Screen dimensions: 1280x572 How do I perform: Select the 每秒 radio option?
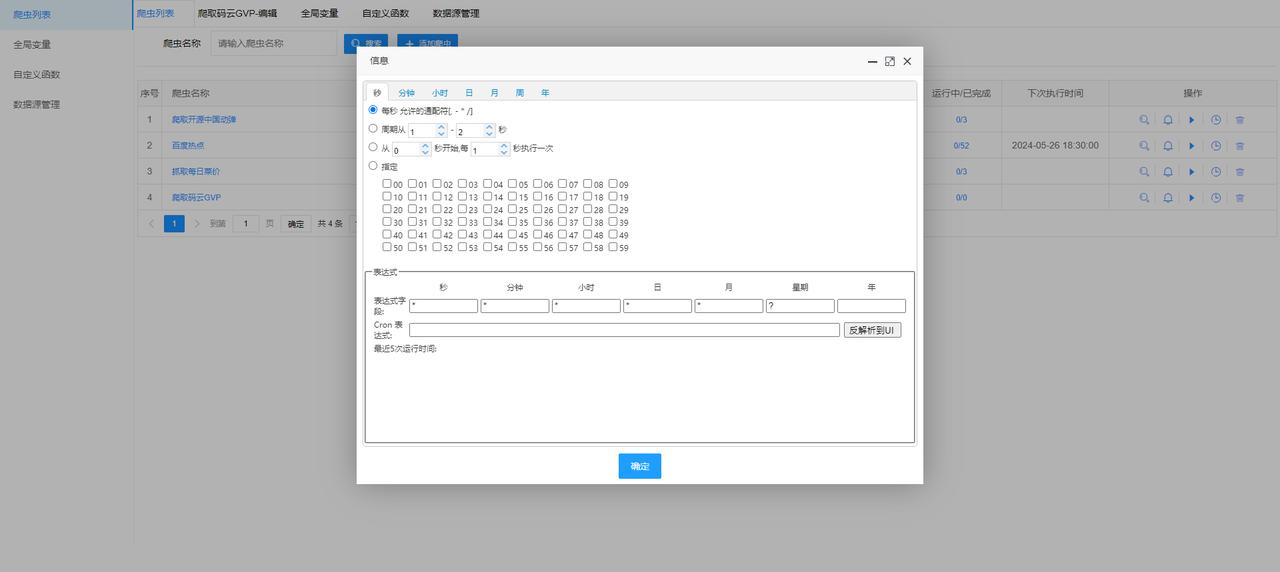coord(373,110)
